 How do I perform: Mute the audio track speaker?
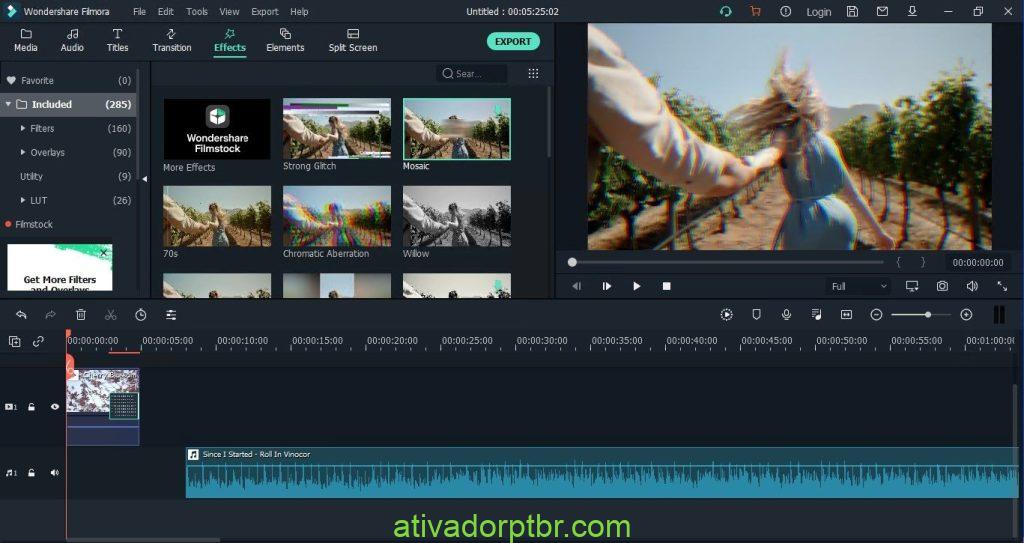click(x=54, y=472)
